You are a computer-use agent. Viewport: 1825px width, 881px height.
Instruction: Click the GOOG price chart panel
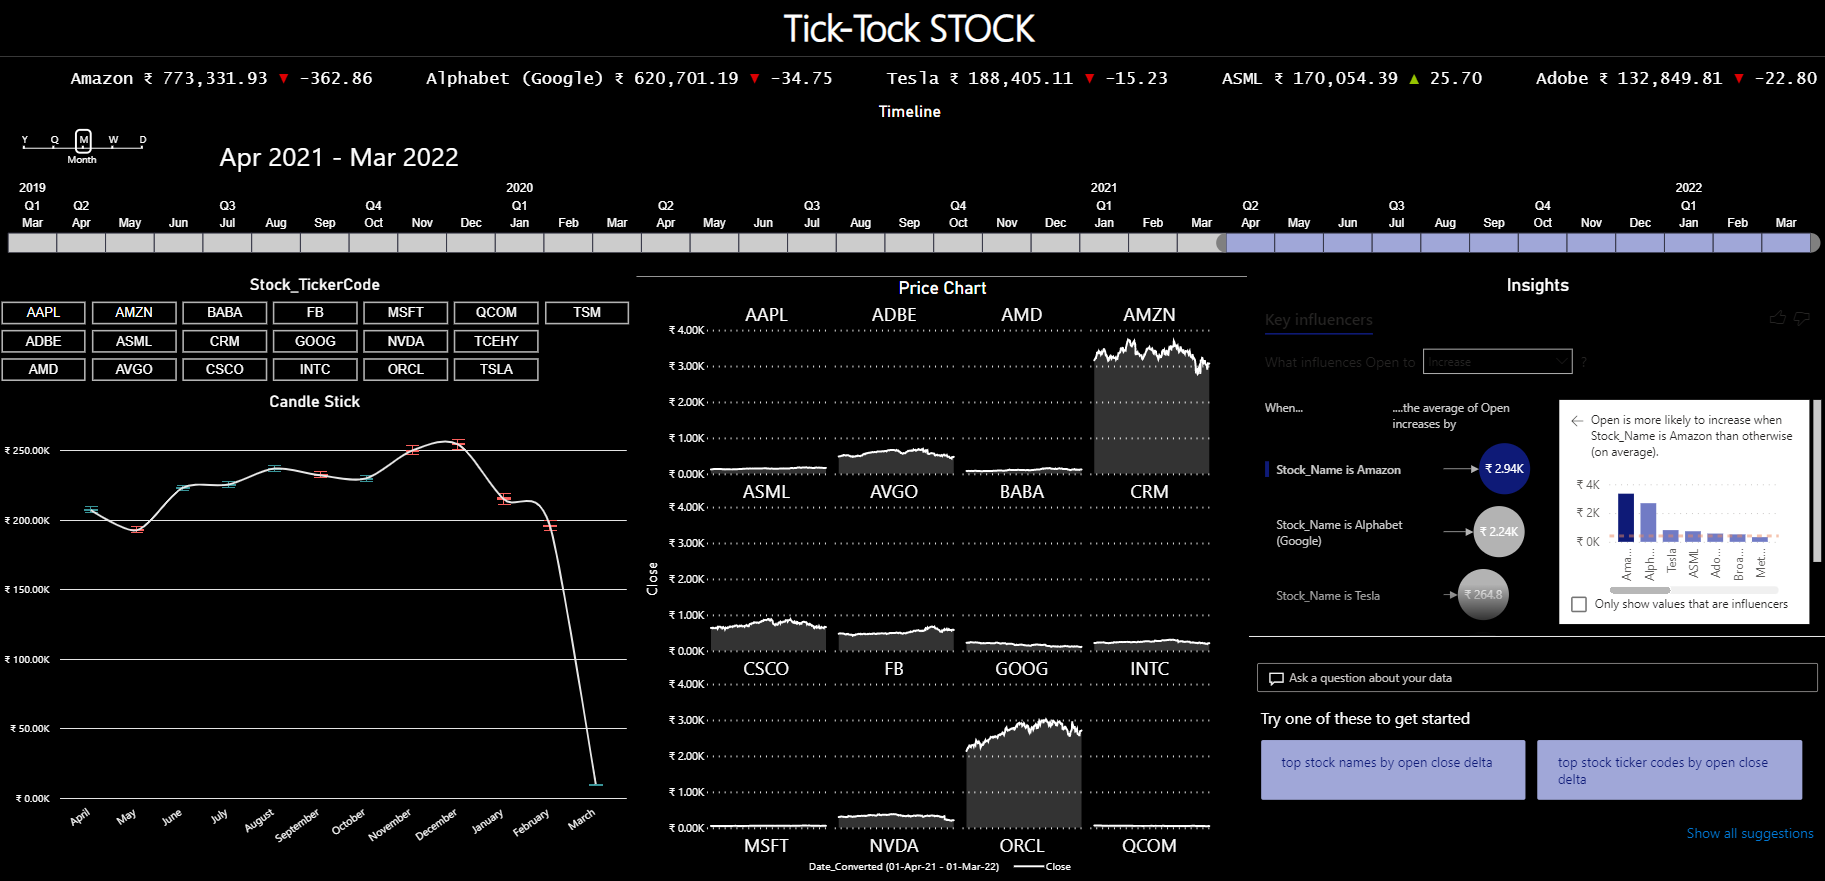point(1022,755)
